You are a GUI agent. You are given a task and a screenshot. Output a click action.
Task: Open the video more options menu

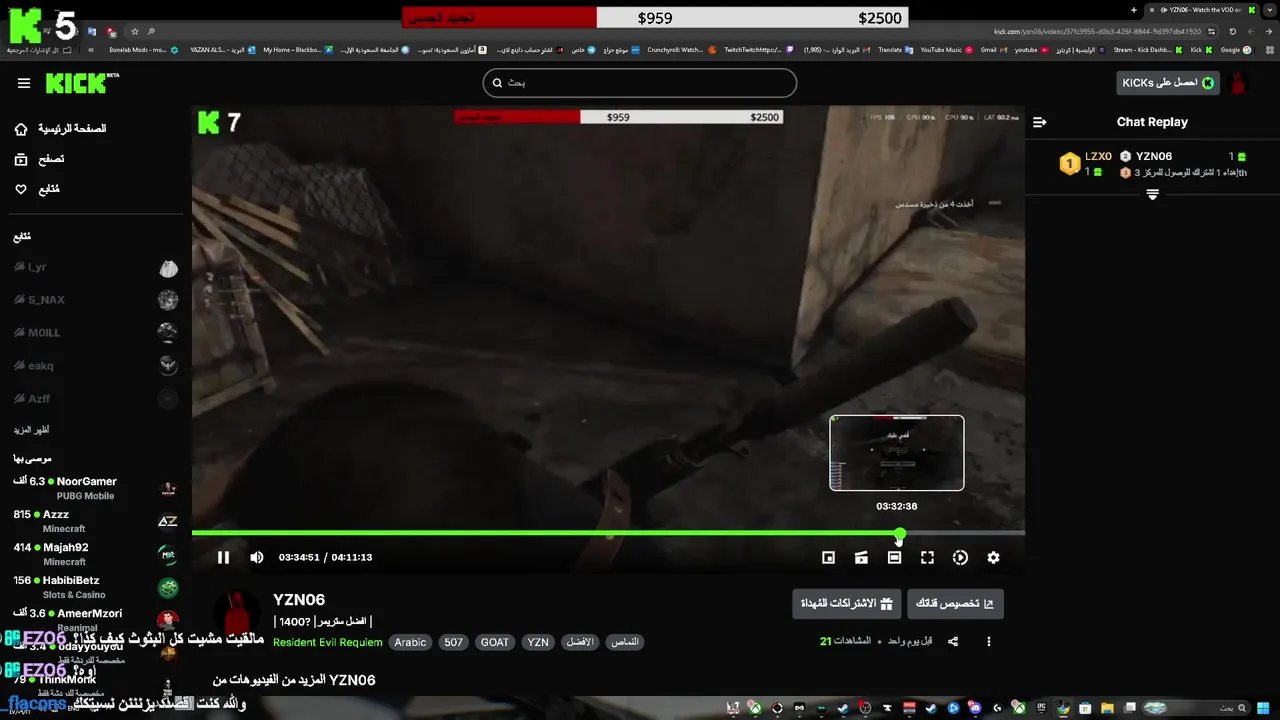tap(989, 642)
